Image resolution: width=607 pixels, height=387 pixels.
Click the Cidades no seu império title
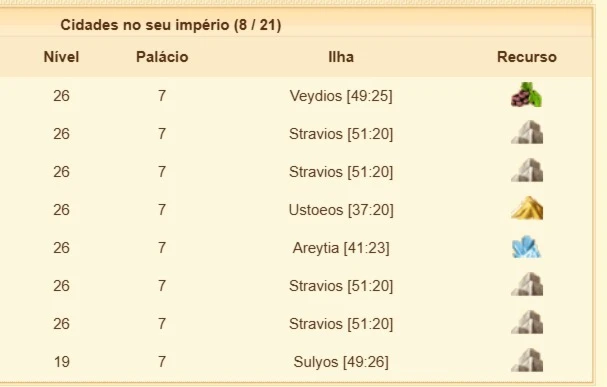[x=171, y=25]
